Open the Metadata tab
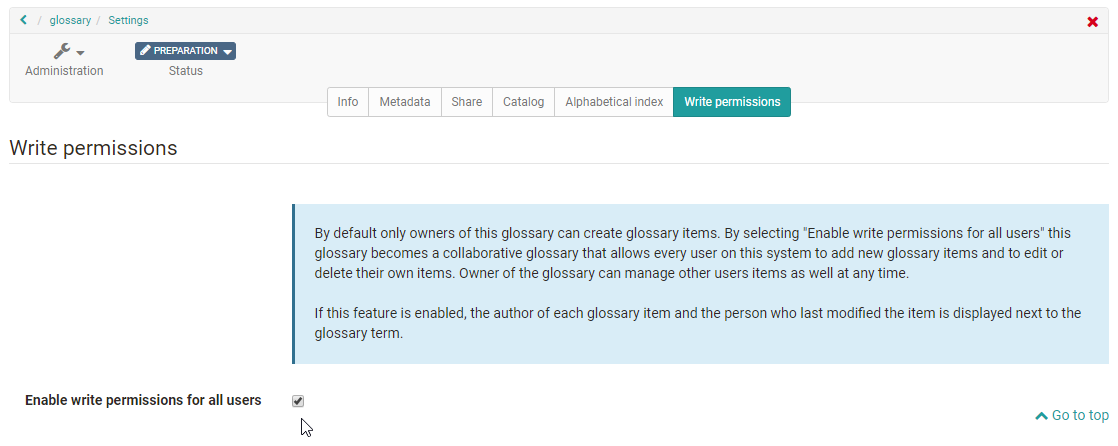1118x446 pixels. [405, 102]
